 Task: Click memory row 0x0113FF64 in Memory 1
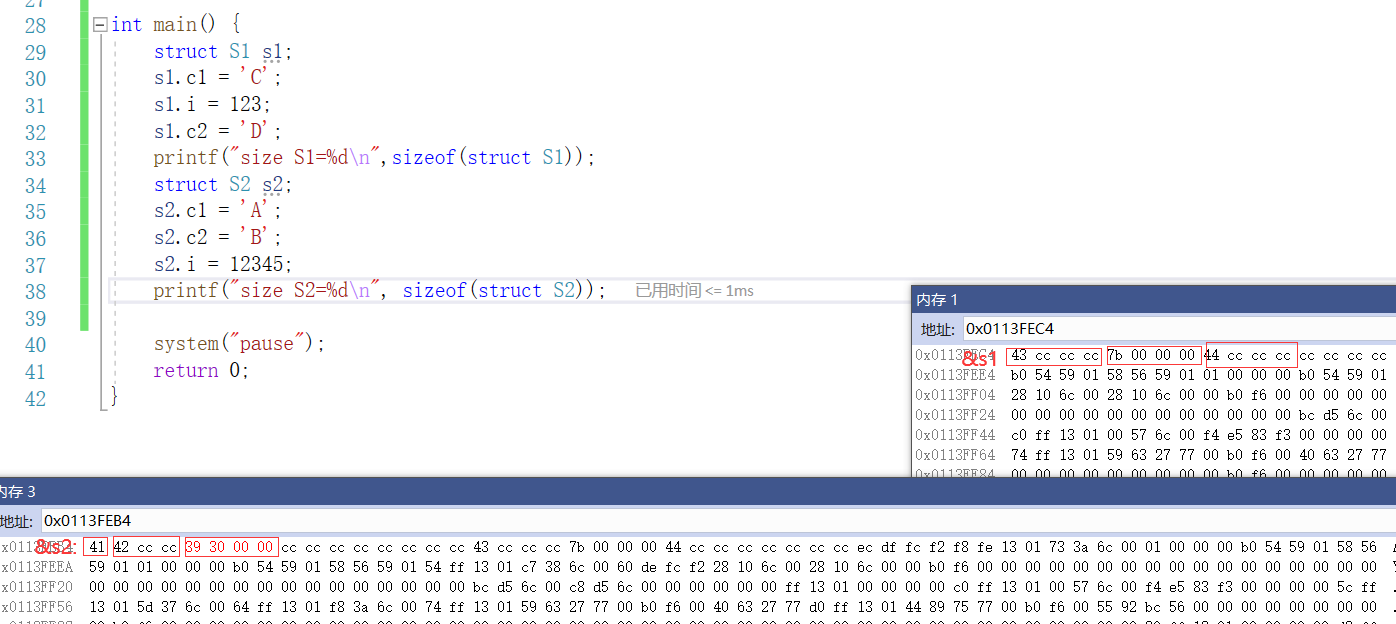tap(1154, 455)
